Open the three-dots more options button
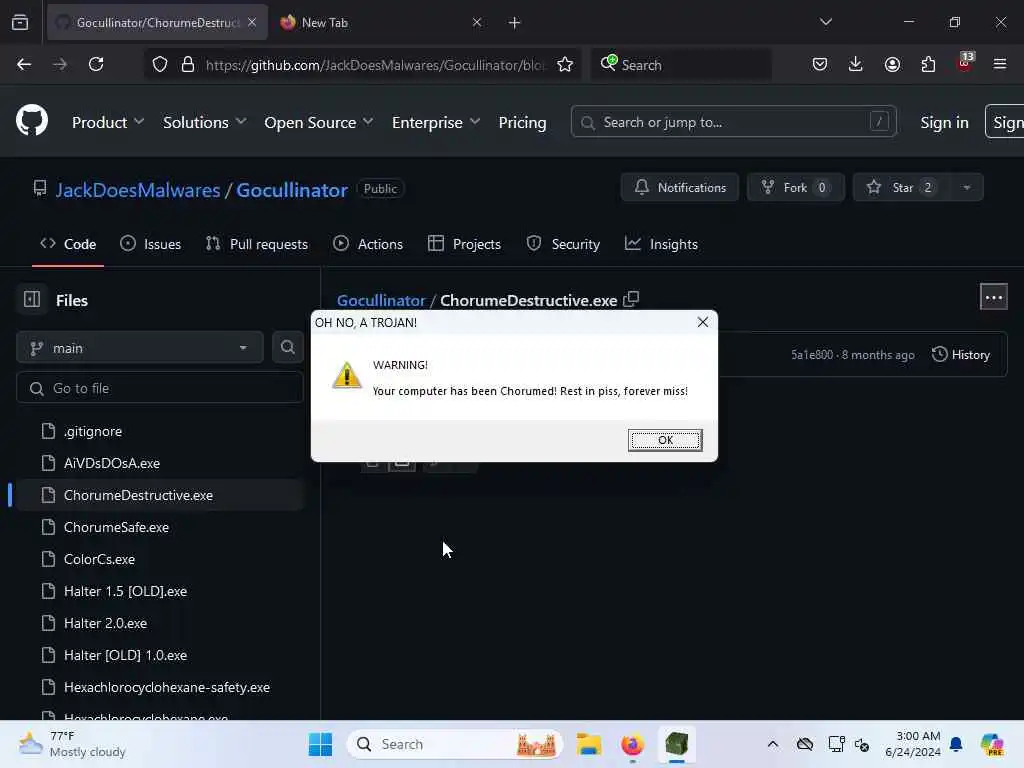Image resolution: width=1024 pixels, height=768 pixels. coord(993,297)
